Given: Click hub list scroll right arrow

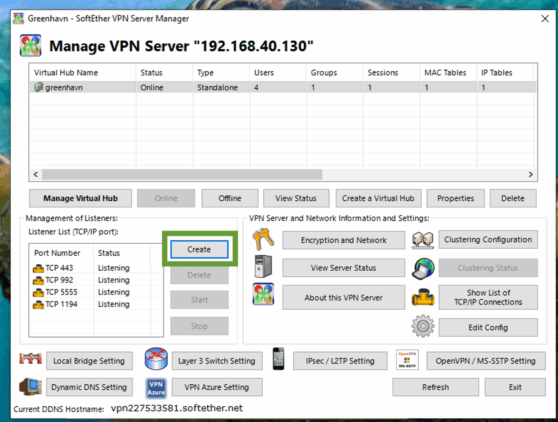Looking at the screenshot, I should pyautogui.click(x=531, y=174).
